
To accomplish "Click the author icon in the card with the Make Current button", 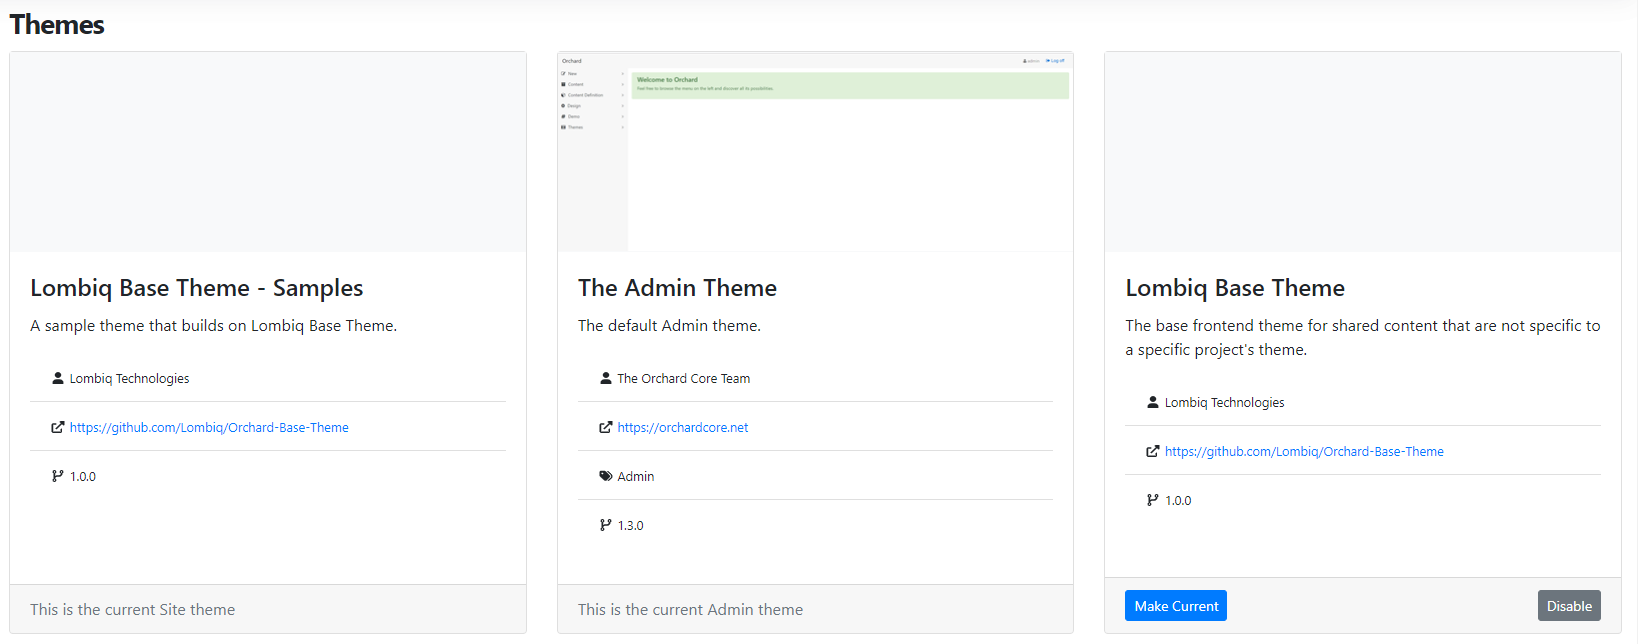I will click(x=1153, y=402).
